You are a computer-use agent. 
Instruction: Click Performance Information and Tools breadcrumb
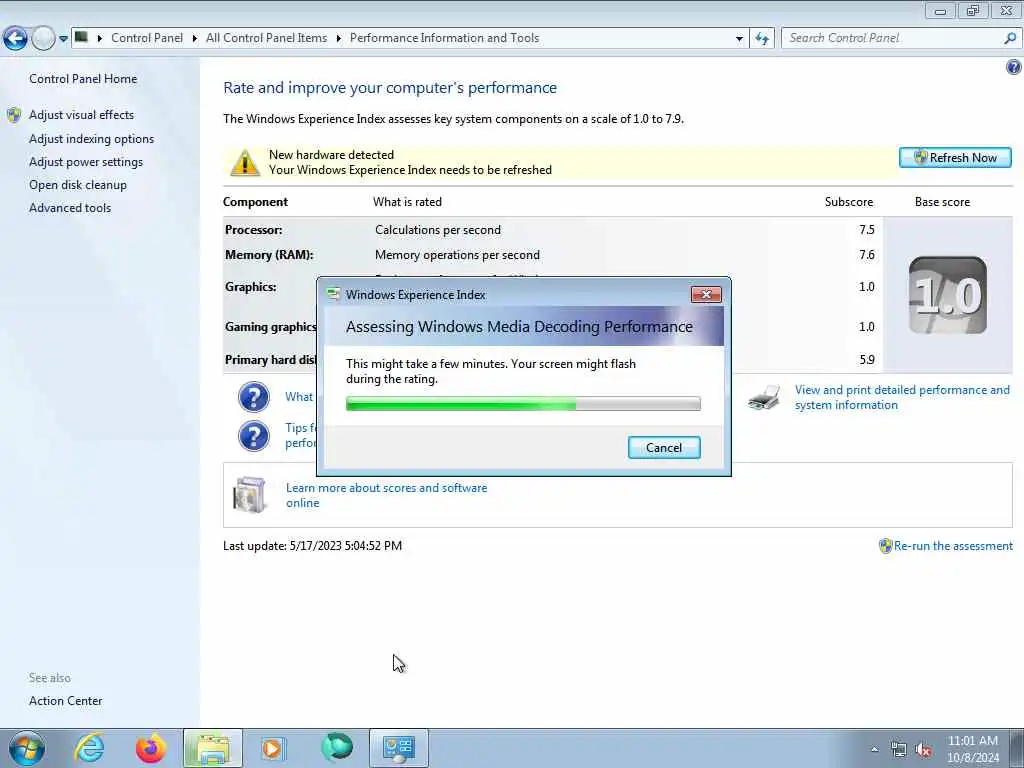[444, 38]
